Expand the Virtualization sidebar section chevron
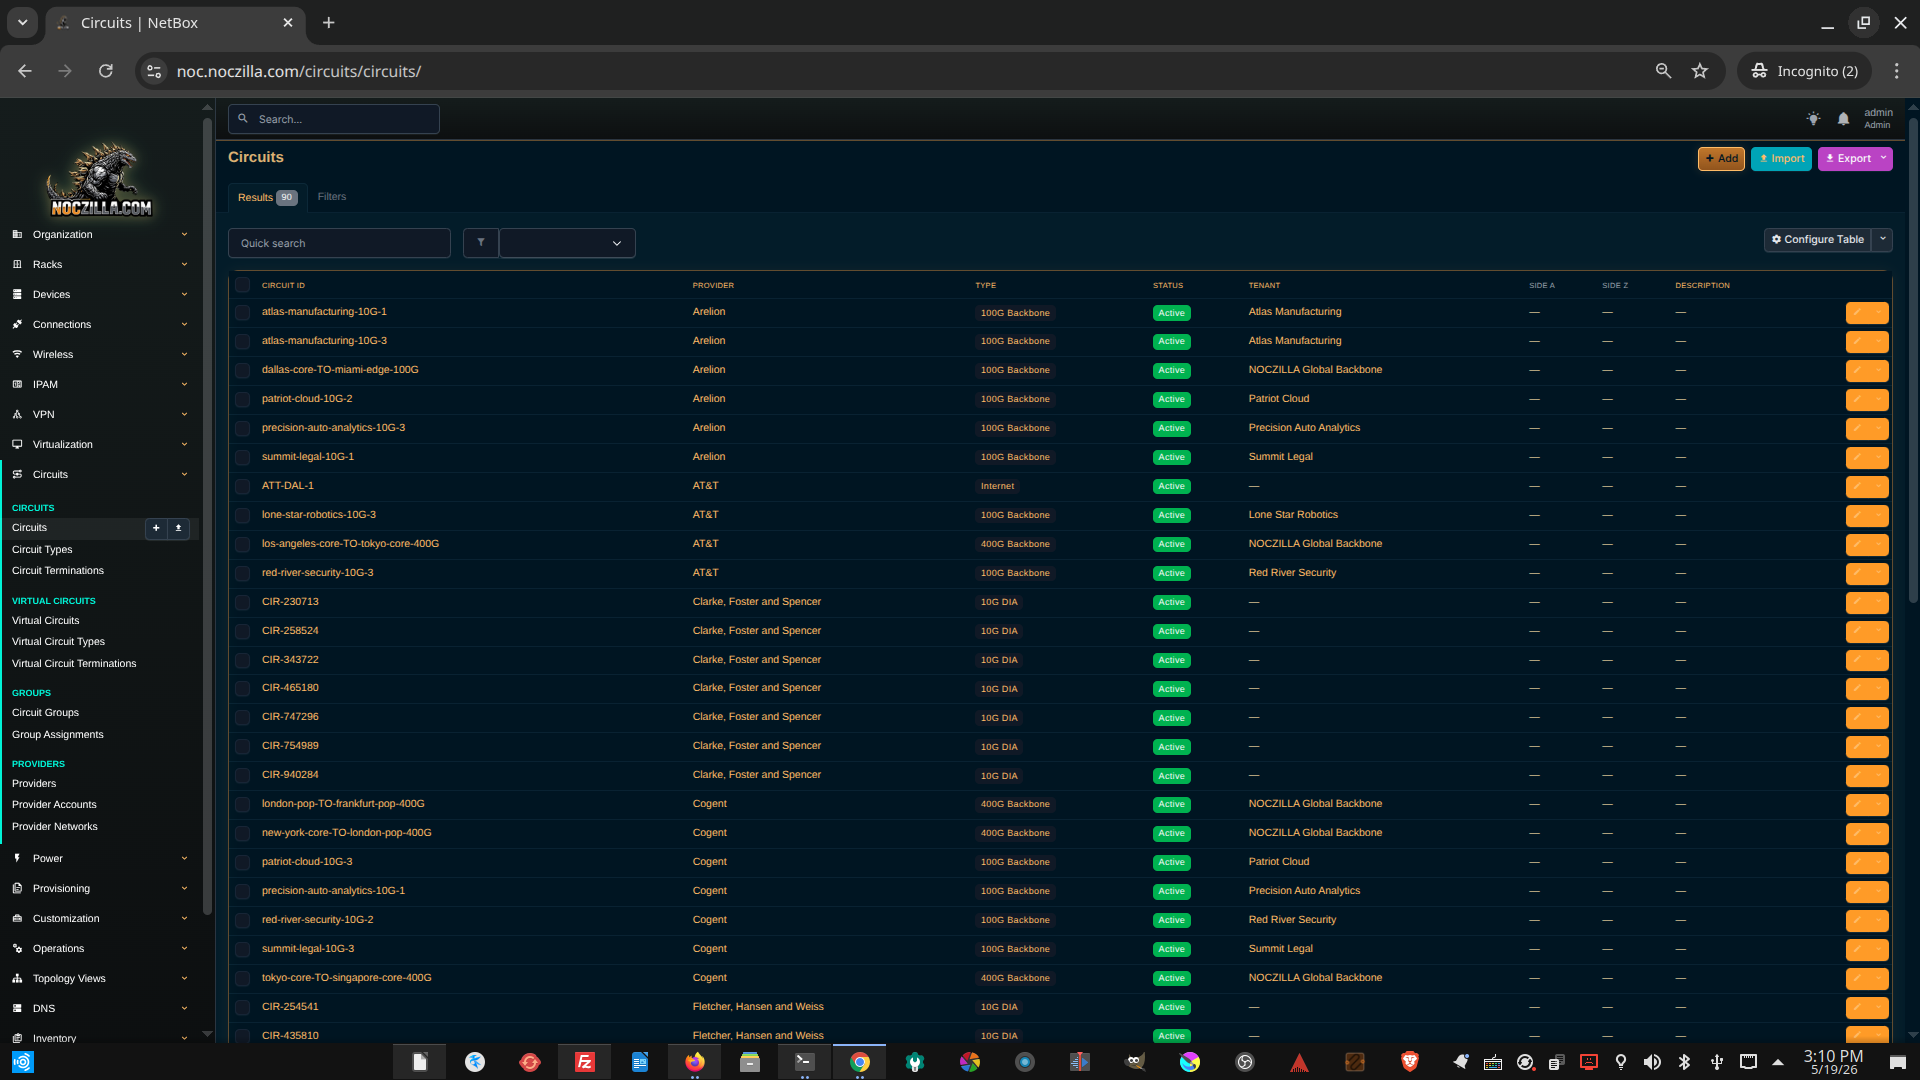The width and height of the screenshot is (1920, 1080). pyautogui.click(x=184, y=445)
